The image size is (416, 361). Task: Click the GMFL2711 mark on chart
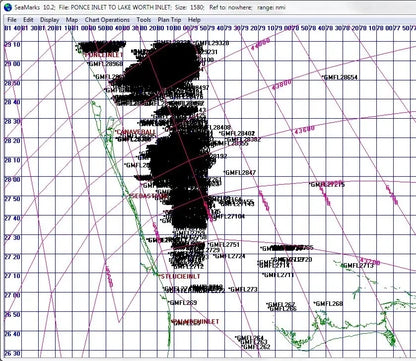(x=278, y=275)
